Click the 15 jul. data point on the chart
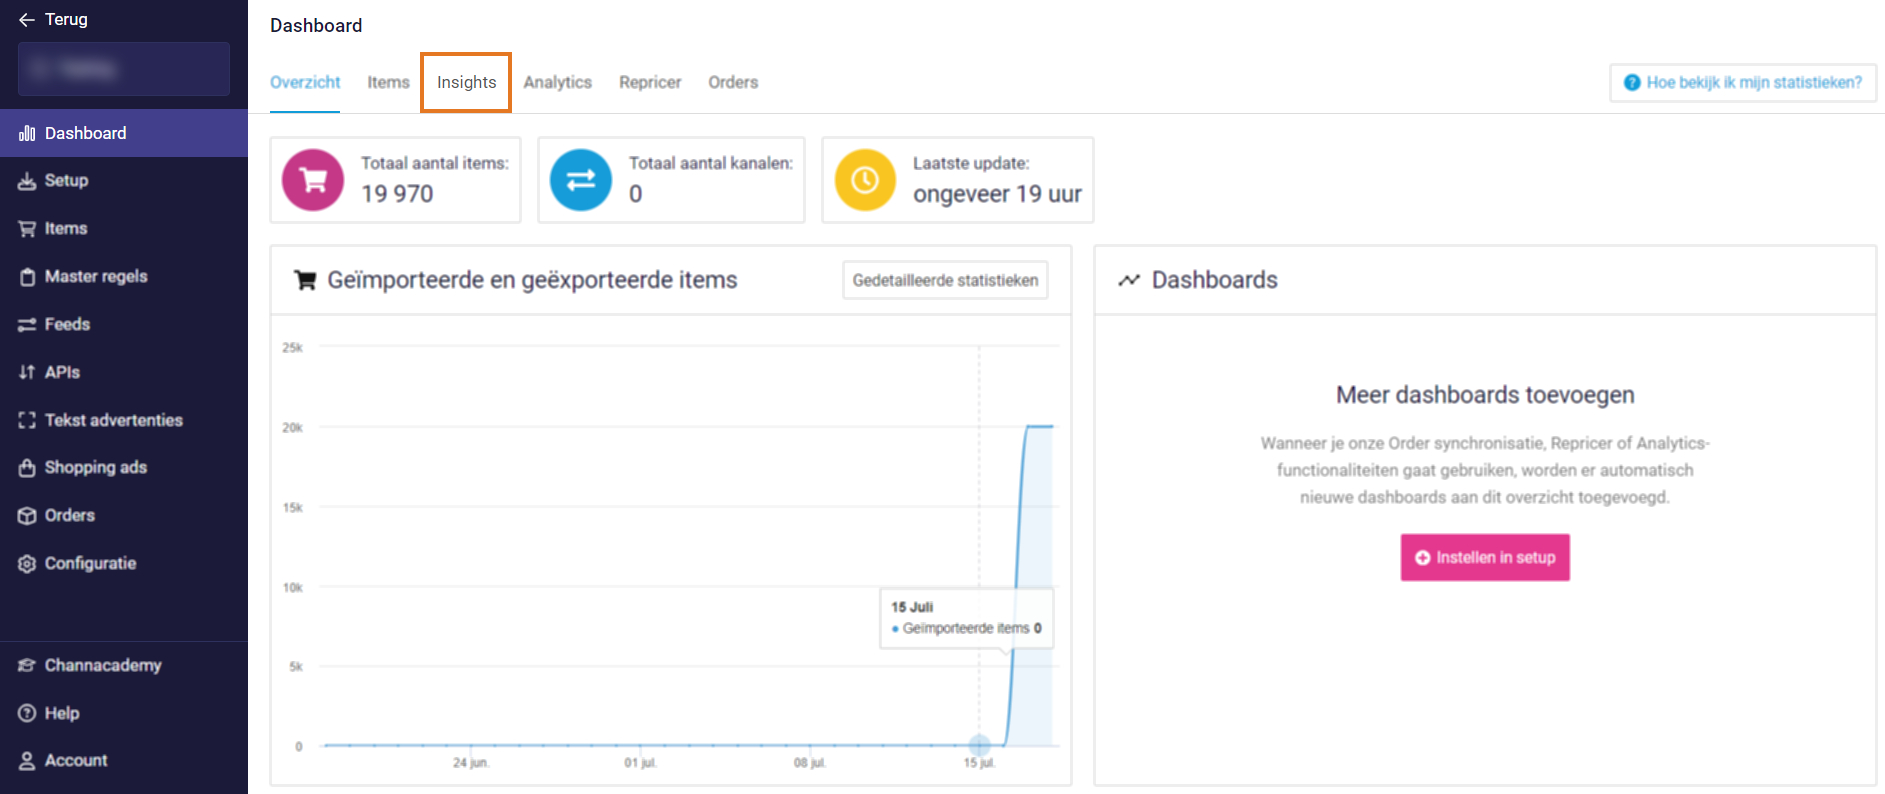Image resolution: width=1885 pixels, height=794 pixels. pos(979,745)
